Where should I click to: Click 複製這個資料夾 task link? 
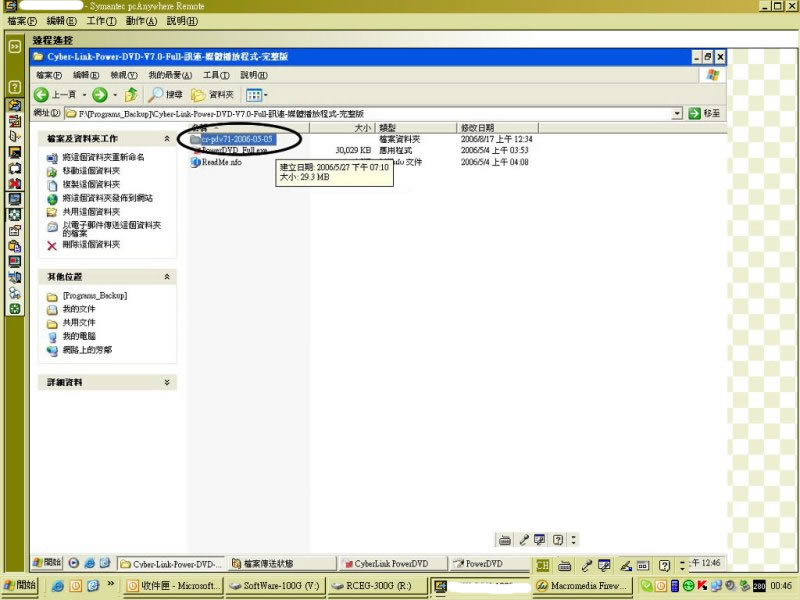tap(91, 184)
